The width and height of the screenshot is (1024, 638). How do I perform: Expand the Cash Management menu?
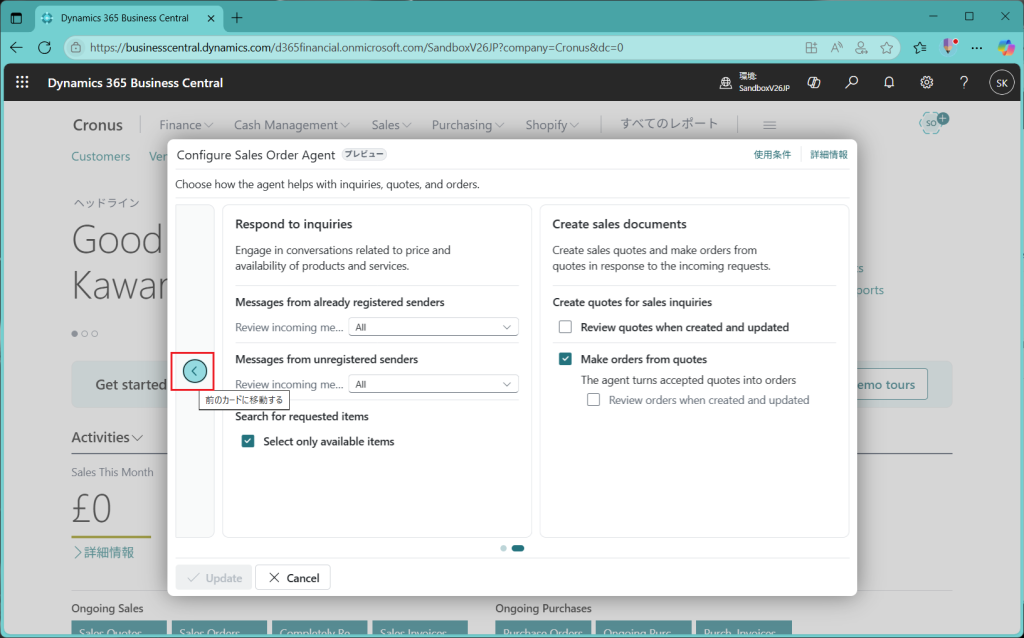[x=292, y=125]
